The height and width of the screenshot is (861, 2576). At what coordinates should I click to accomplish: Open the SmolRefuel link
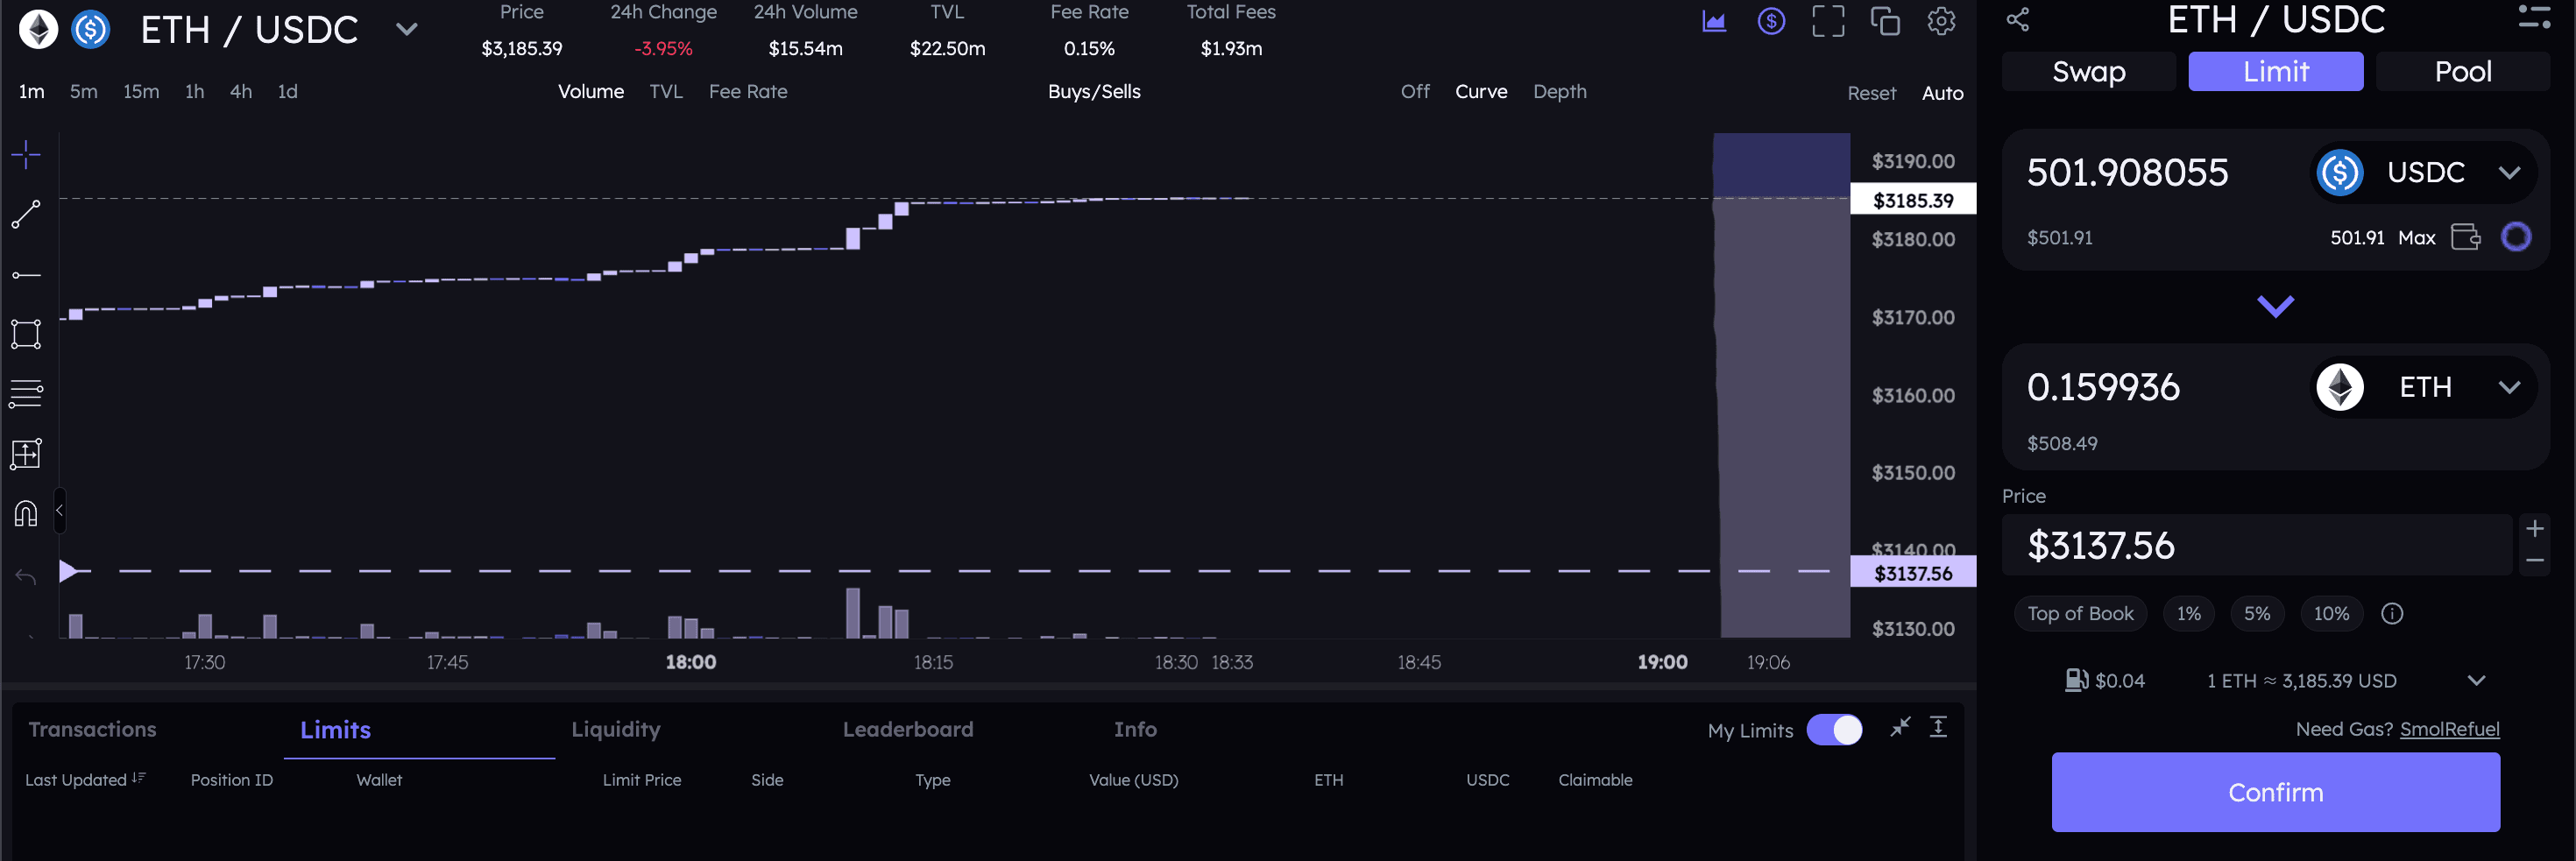pyautogui.click(x=2449, y=729)
